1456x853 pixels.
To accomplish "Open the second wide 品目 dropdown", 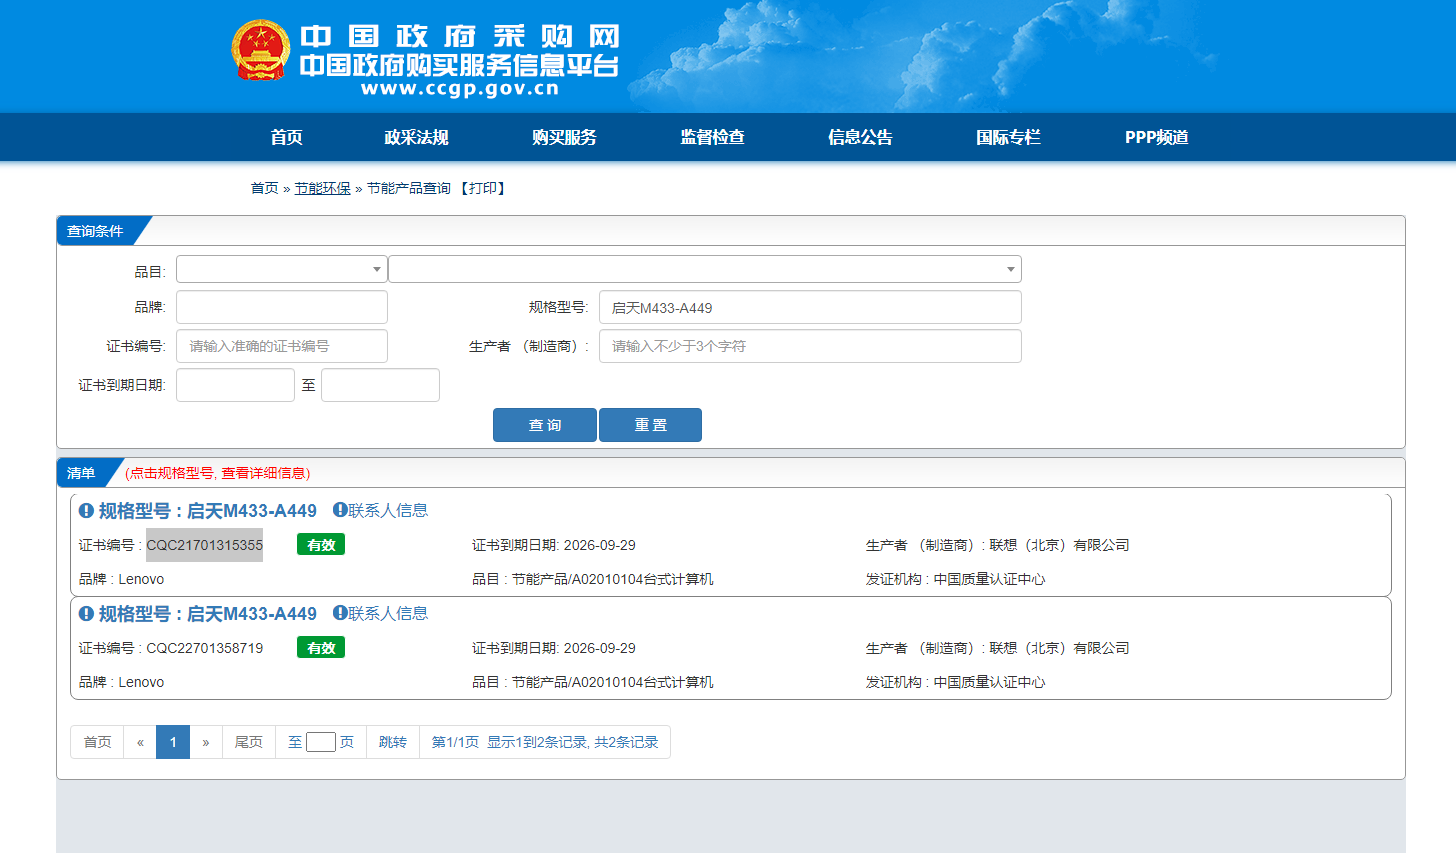I will (x=705, y=269).
